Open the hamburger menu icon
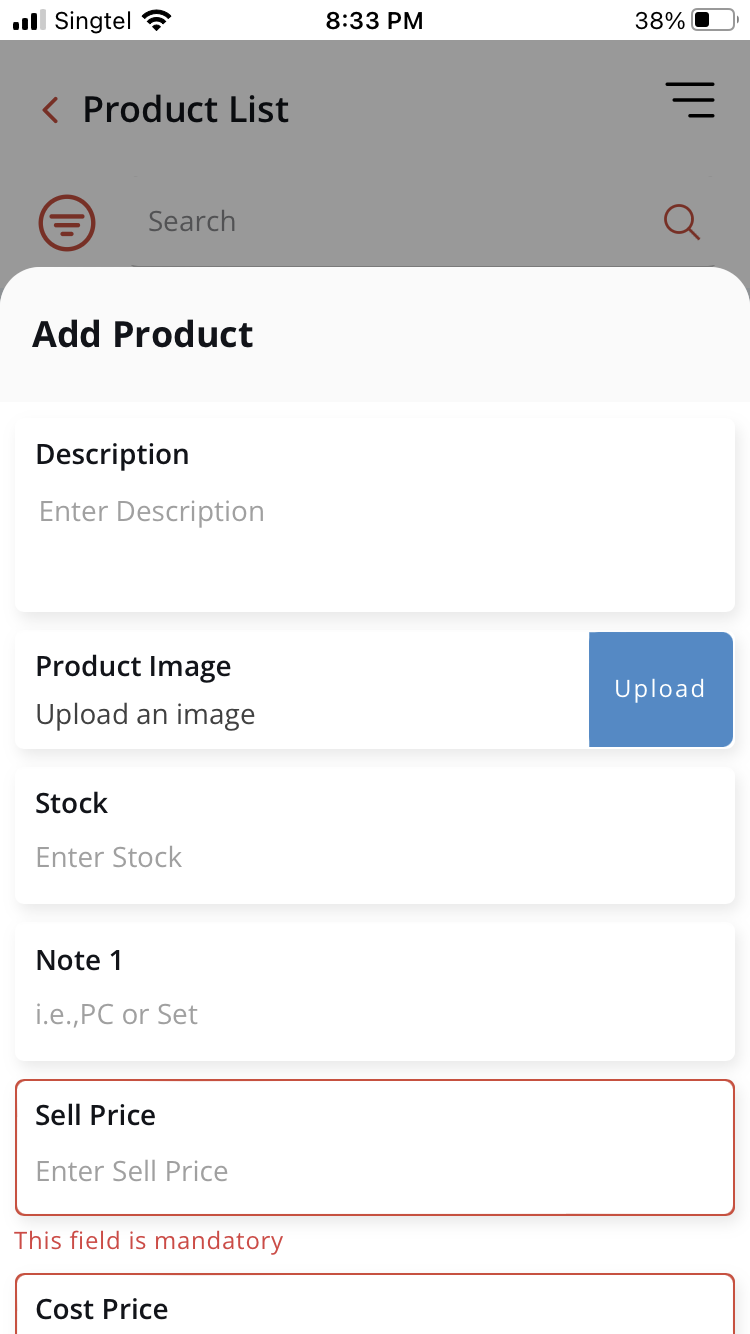The height and width of the screenshot is (1334, 750). coord(691,100)
